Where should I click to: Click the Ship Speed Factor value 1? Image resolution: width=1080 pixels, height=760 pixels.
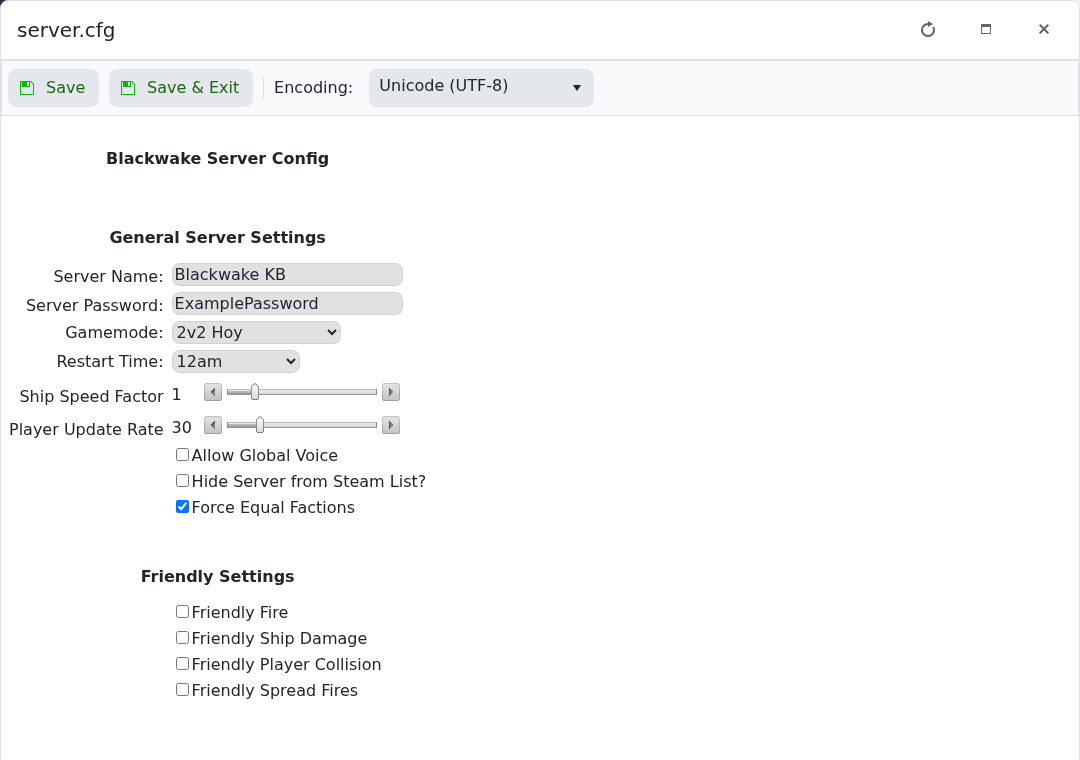(x=176, y=395)
